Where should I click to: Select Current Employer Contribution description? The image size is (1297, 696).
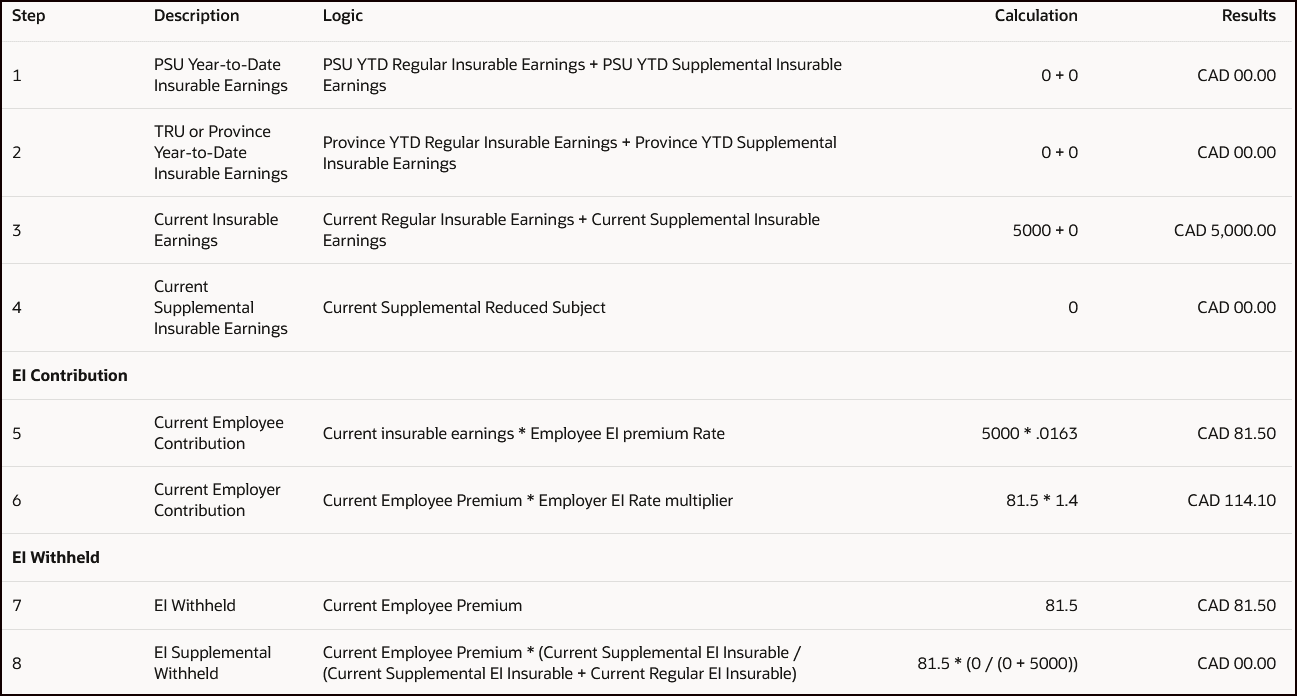217,500
